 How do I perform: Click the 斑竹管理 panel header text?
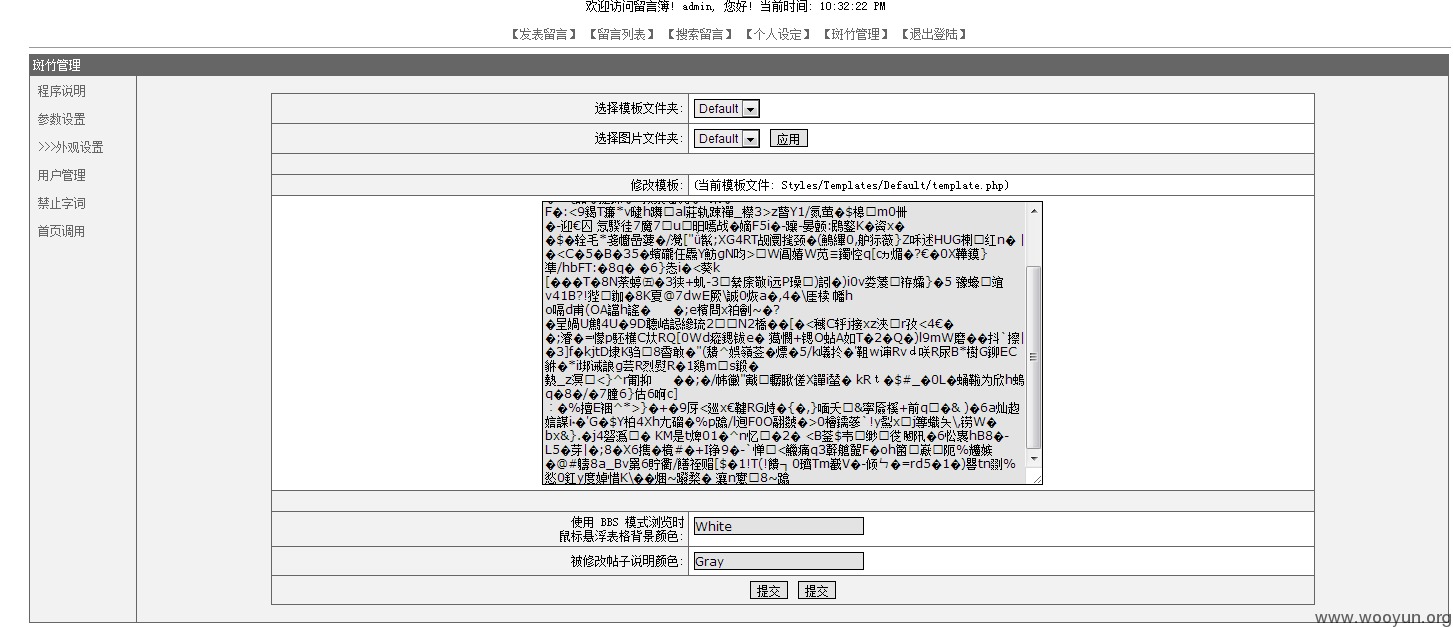point(57,66)
